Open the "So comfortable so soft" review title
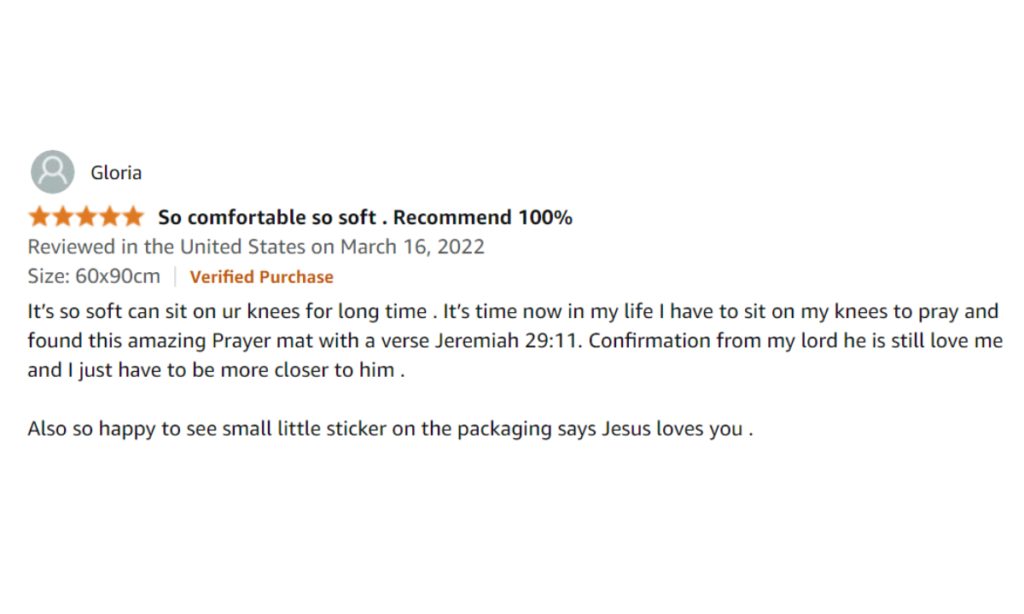 click(x=267, y=217)
